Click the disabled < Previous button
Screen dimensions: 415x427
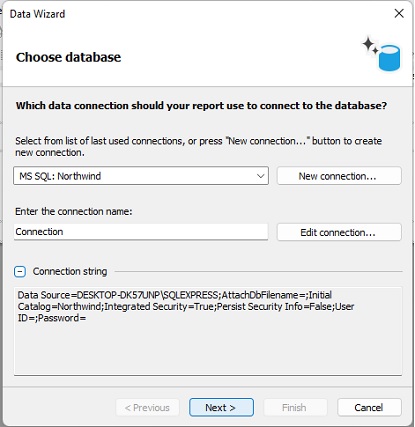pyautogui.click(x=147, y=407)
